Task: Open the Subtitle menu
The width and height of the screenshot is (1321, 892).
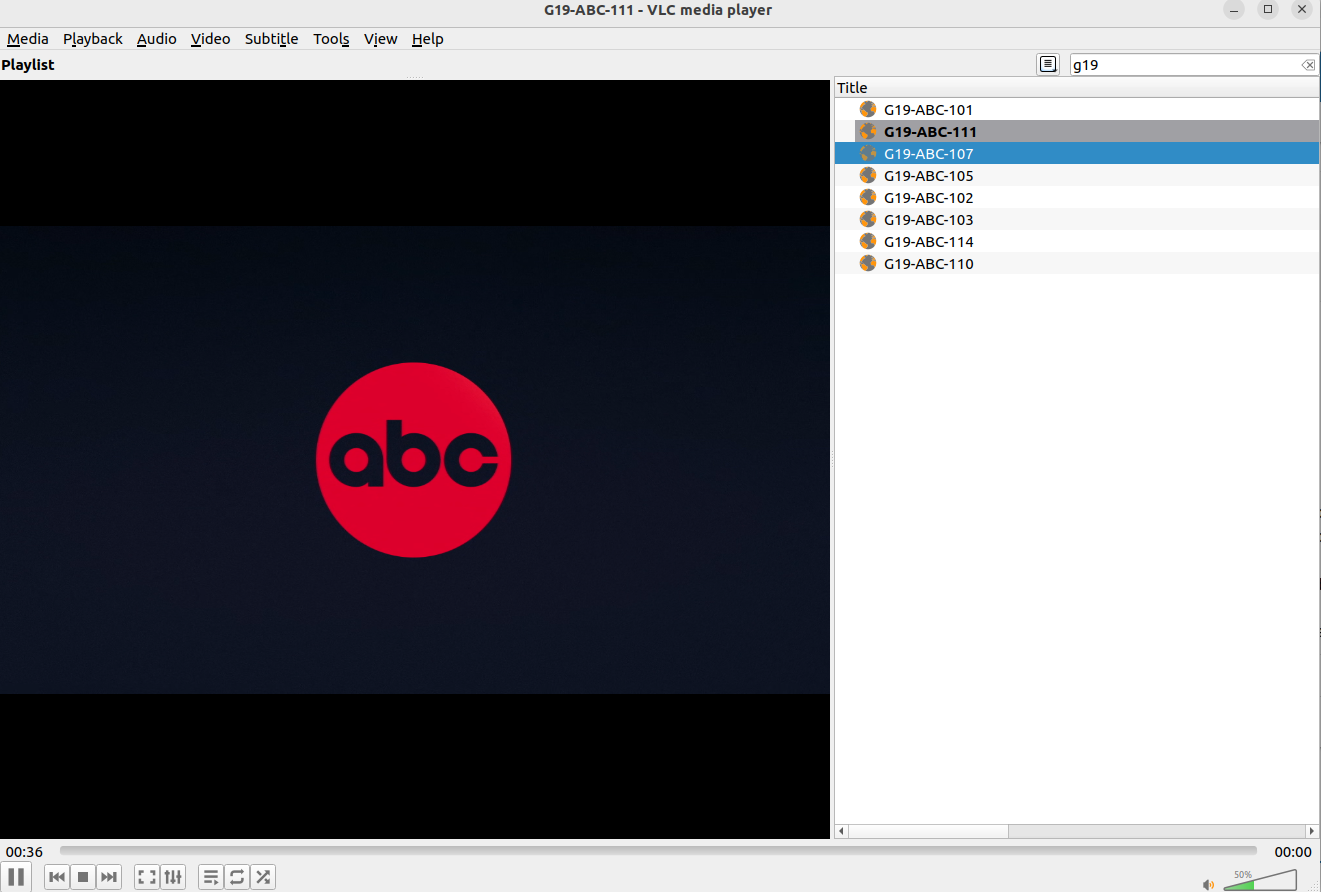Action: click(272, 39)
